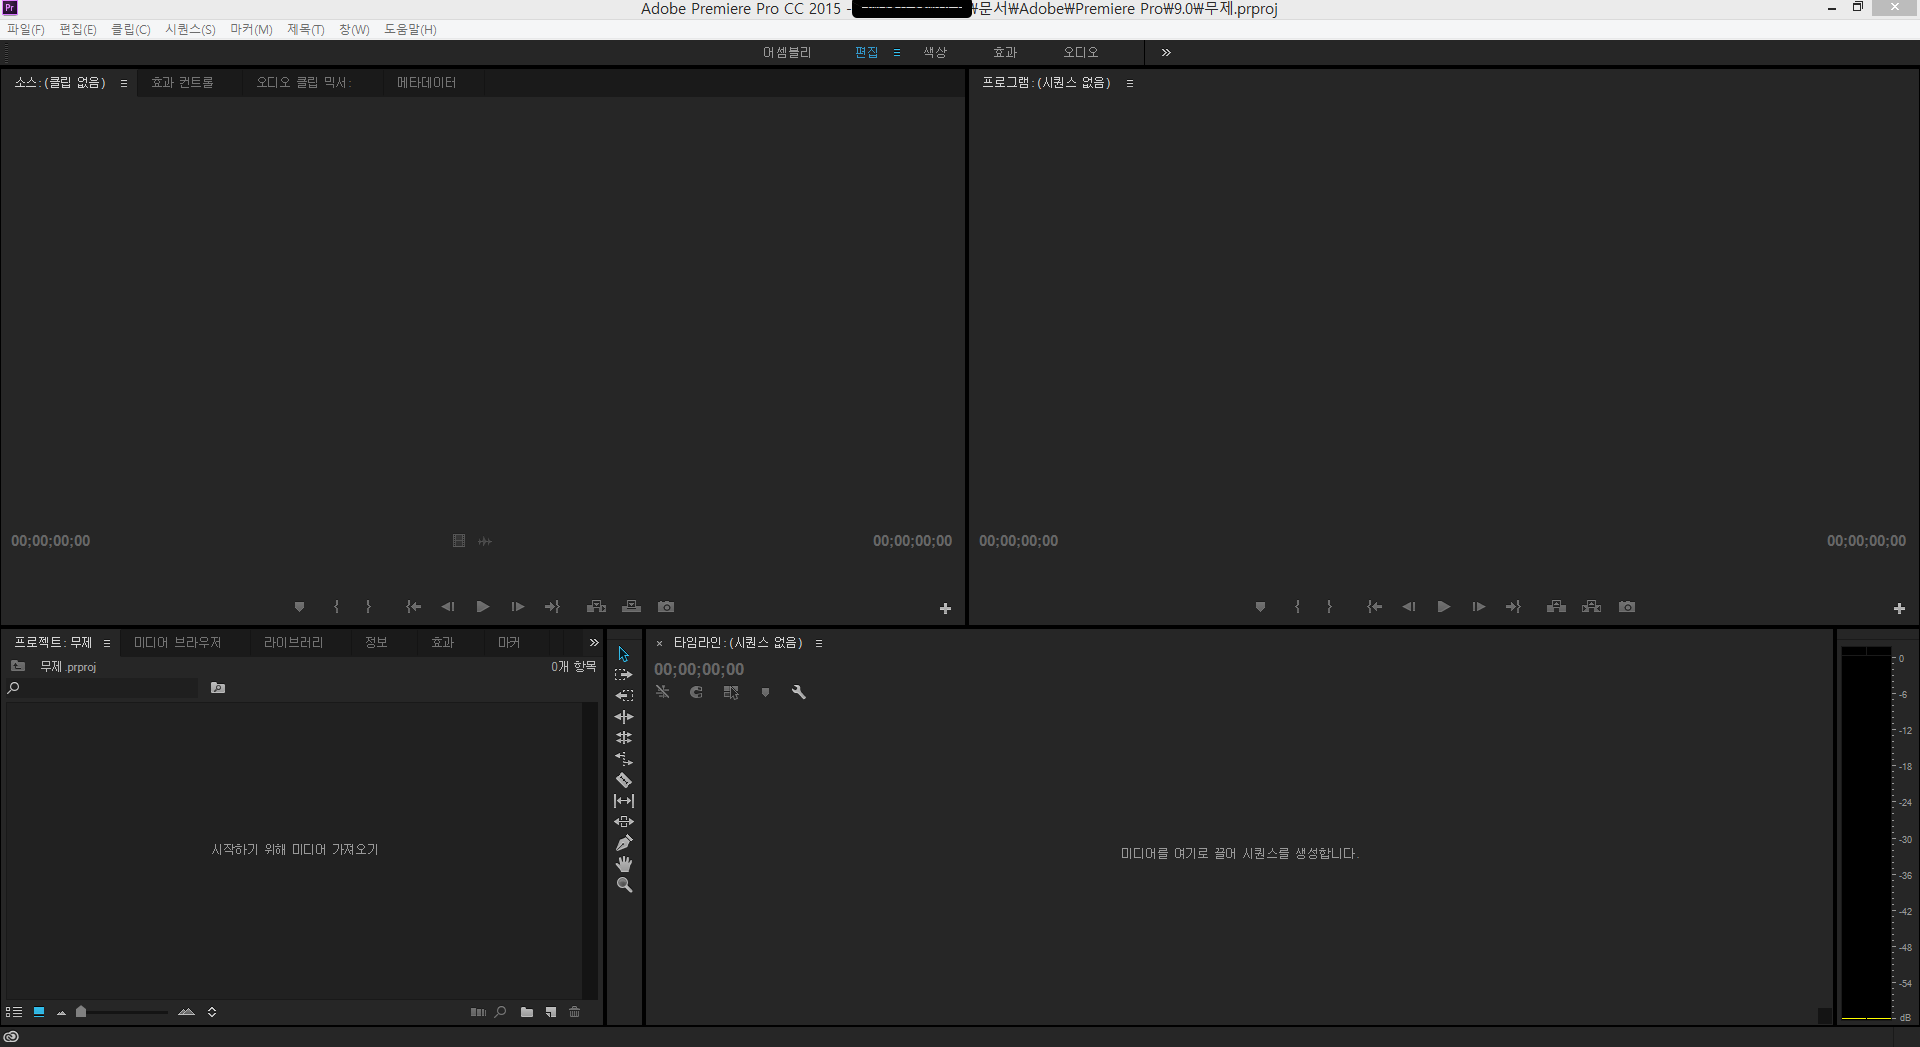Screen dimensions: 1920x1047
Task: Click Export Frame camera in Source monitor
Action: (x=666, y=607)
